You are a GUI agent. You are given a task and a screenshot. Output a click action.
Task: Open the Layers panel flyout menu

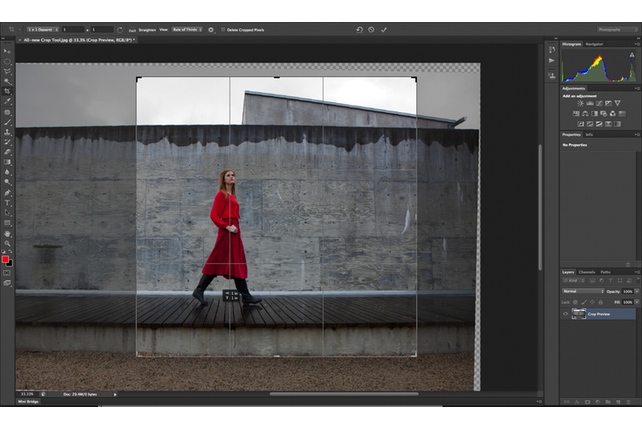[637, 272]
